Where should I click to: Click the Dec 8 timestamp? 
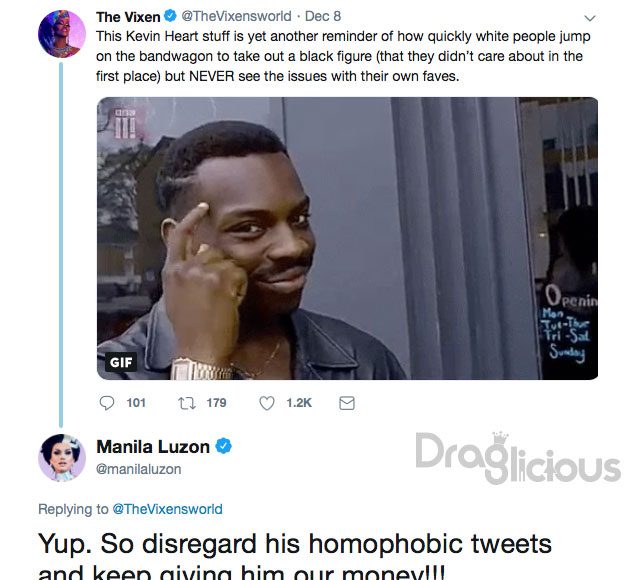click(x=323, y=16)
